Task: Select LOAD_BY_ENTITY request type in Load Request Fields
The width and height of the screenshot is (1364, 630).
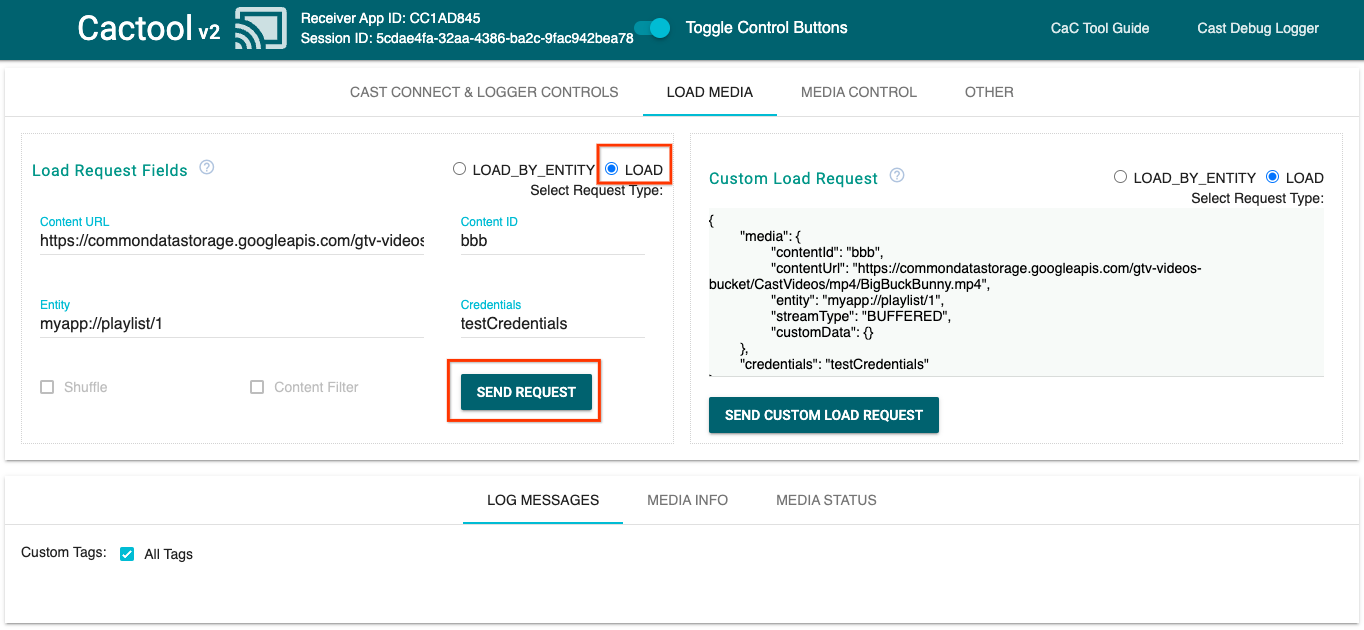Action: [459, 169]
